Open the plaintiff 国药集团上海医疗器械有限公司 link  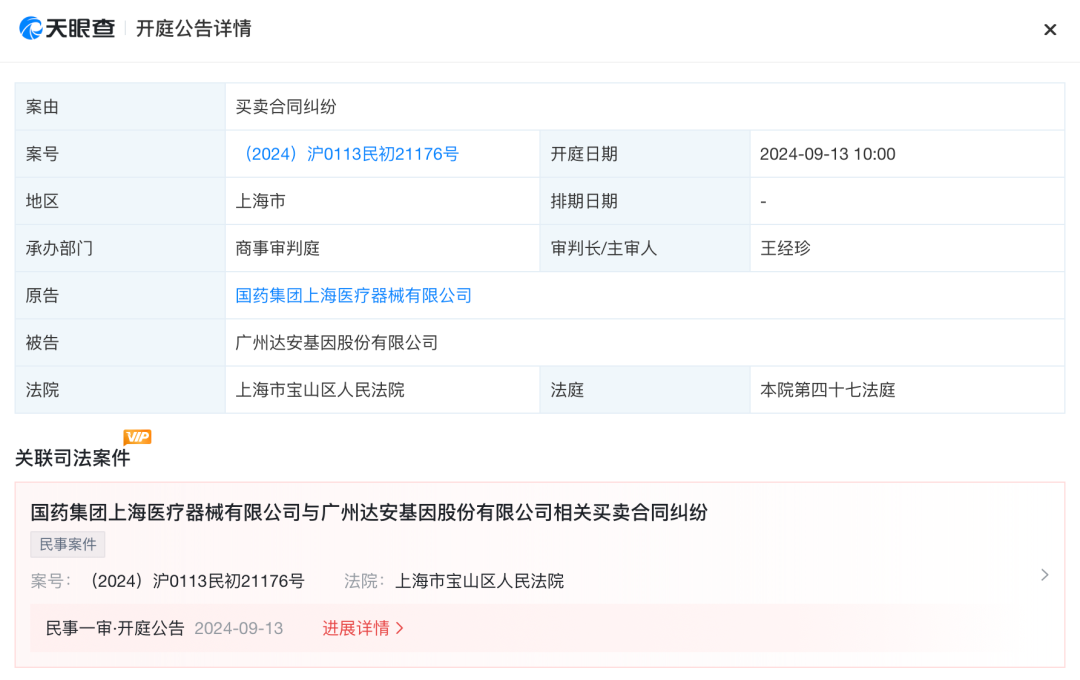pos(353,296)
